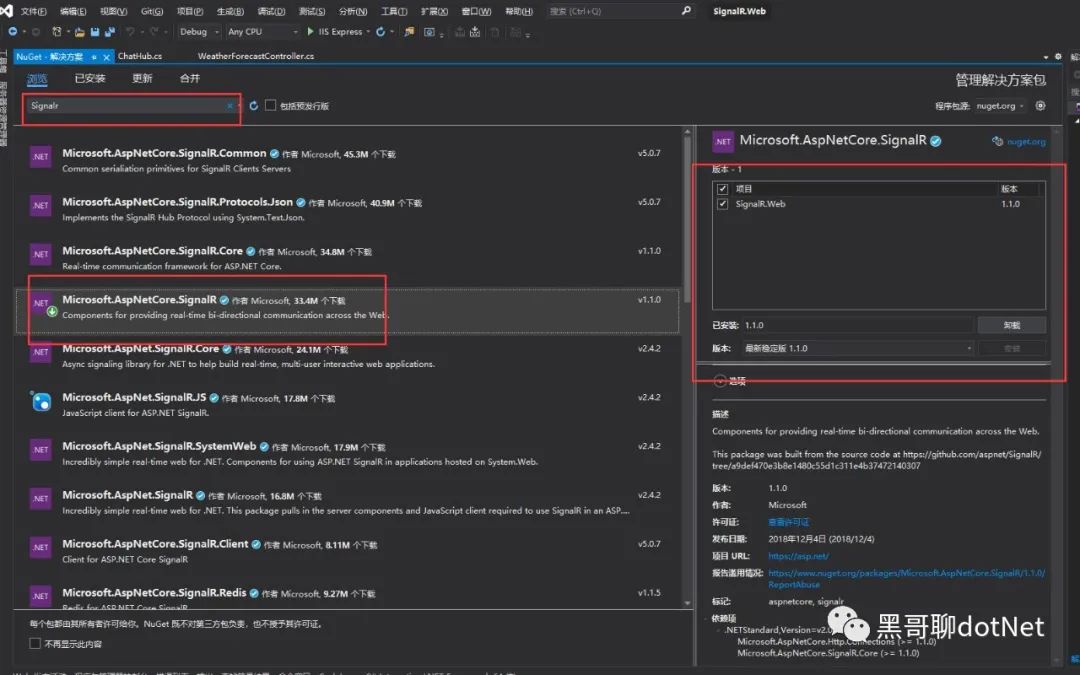Select the Microsoft.AspNet.SignalR.Core package row
This screenshot has width=1080, height=675.
347,355
